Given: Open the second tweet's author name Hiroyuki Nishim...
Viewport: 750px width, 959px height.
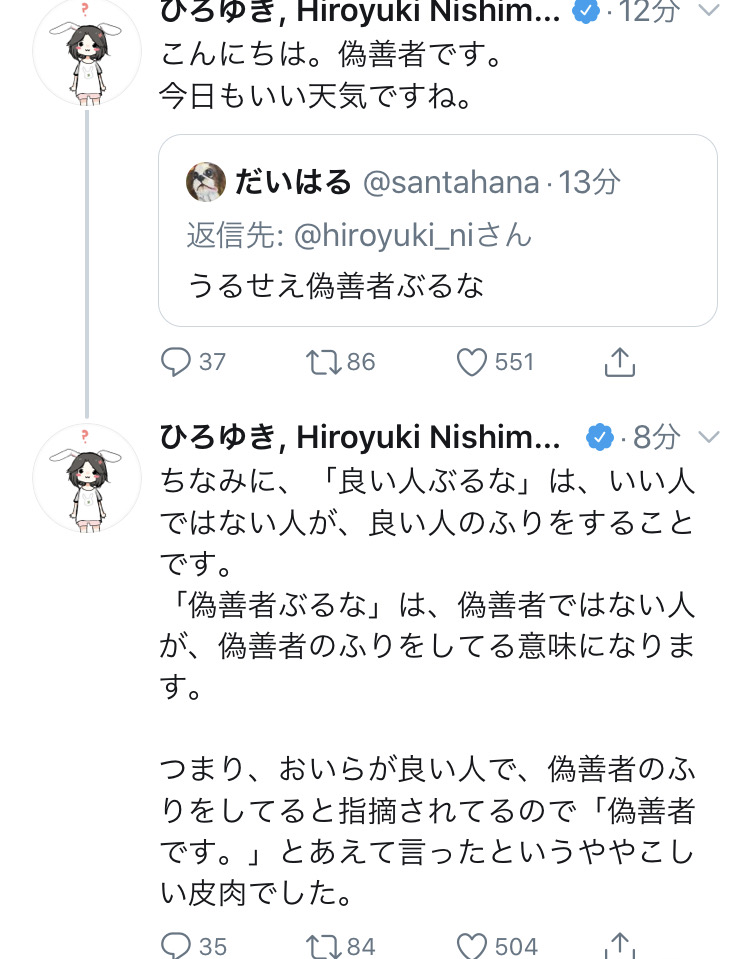Looking at the screenshot, I should [360, 437].
